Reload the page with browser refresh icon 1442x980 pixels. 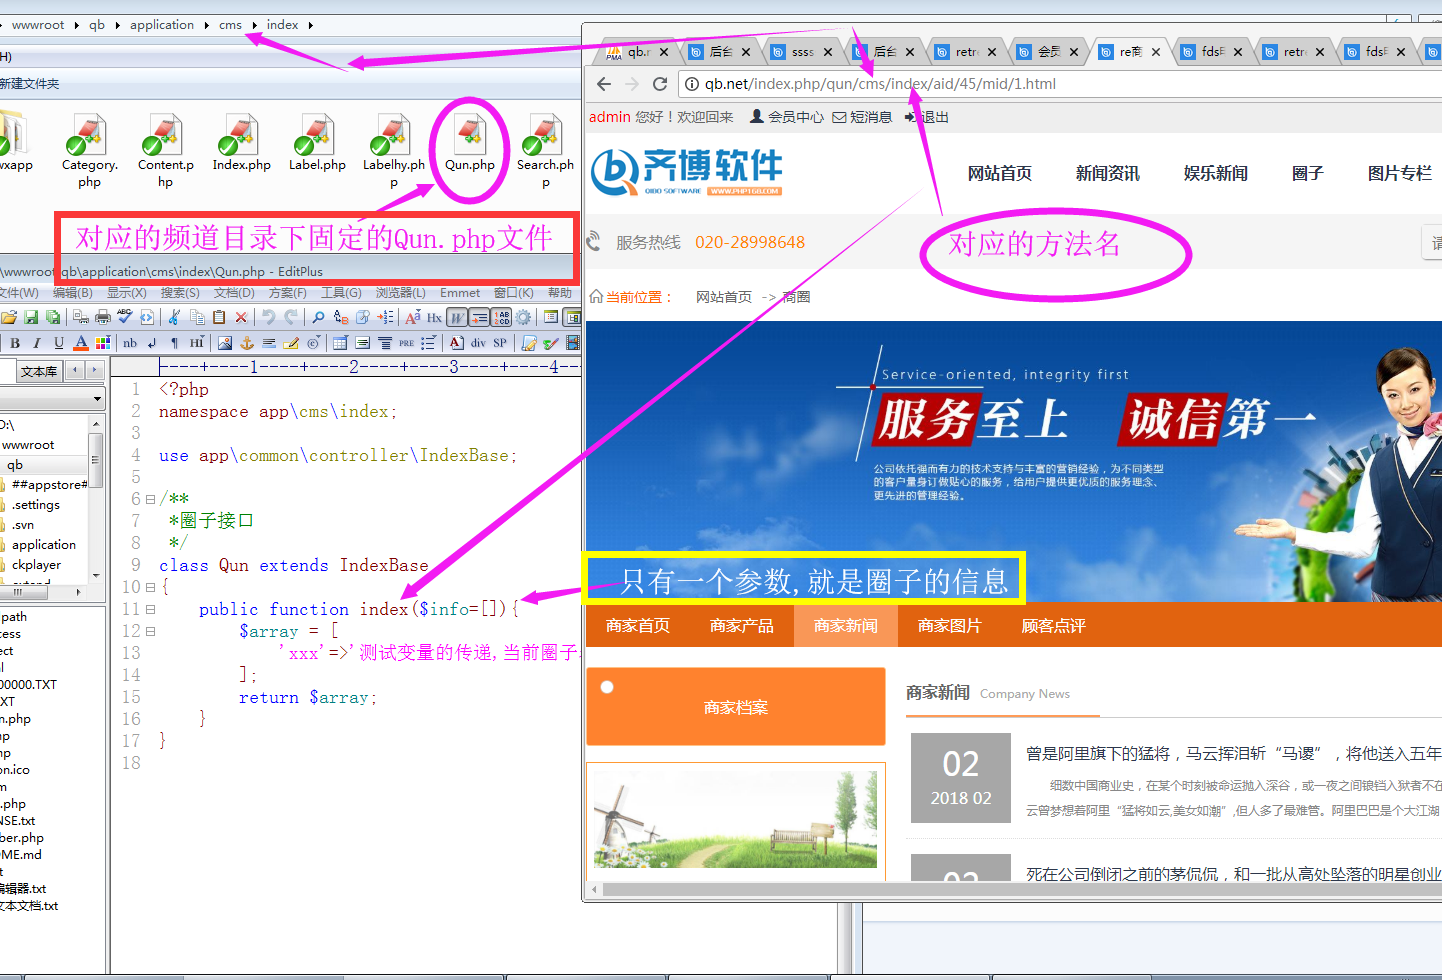(660, 84)
